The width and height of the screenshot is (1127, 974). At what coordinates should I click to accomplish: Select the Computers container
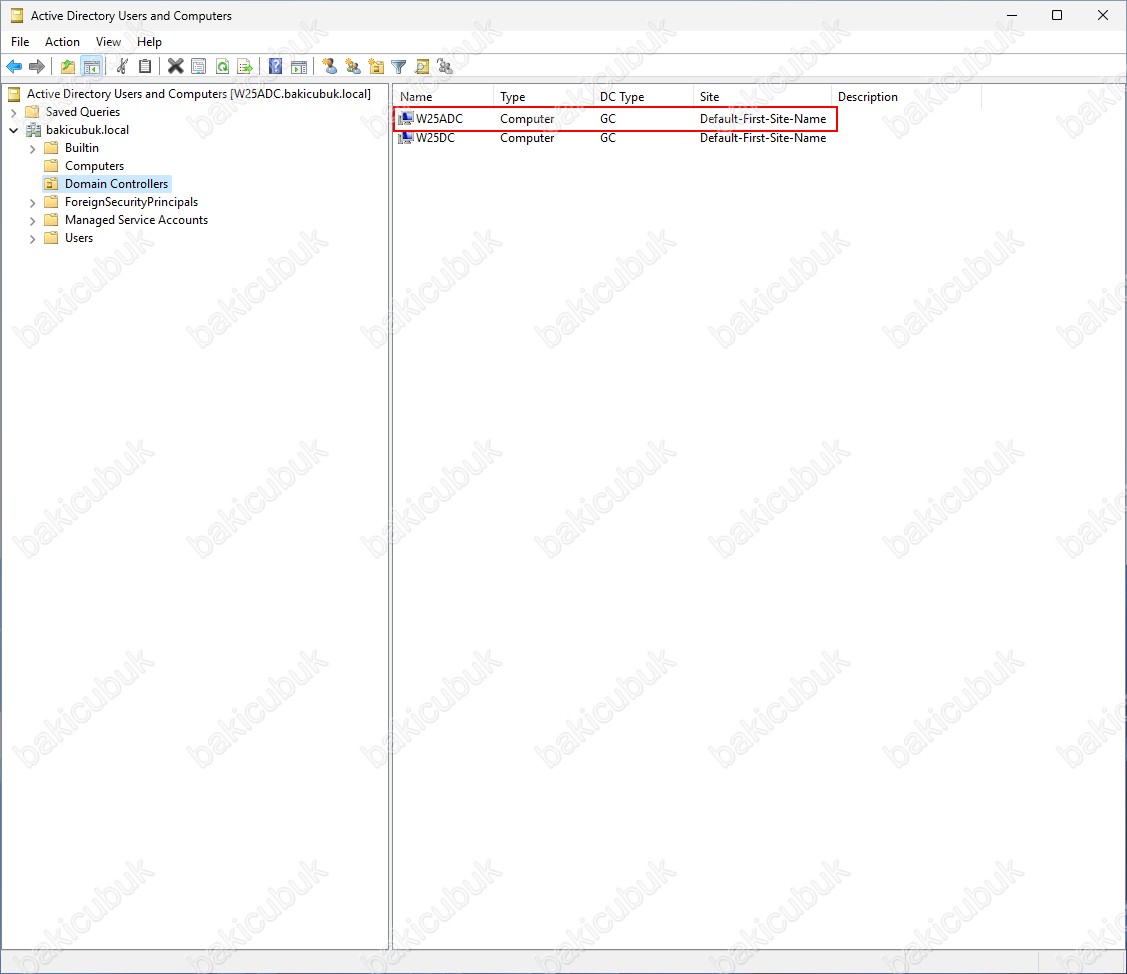pyautogui.click(x=94, y=165)
